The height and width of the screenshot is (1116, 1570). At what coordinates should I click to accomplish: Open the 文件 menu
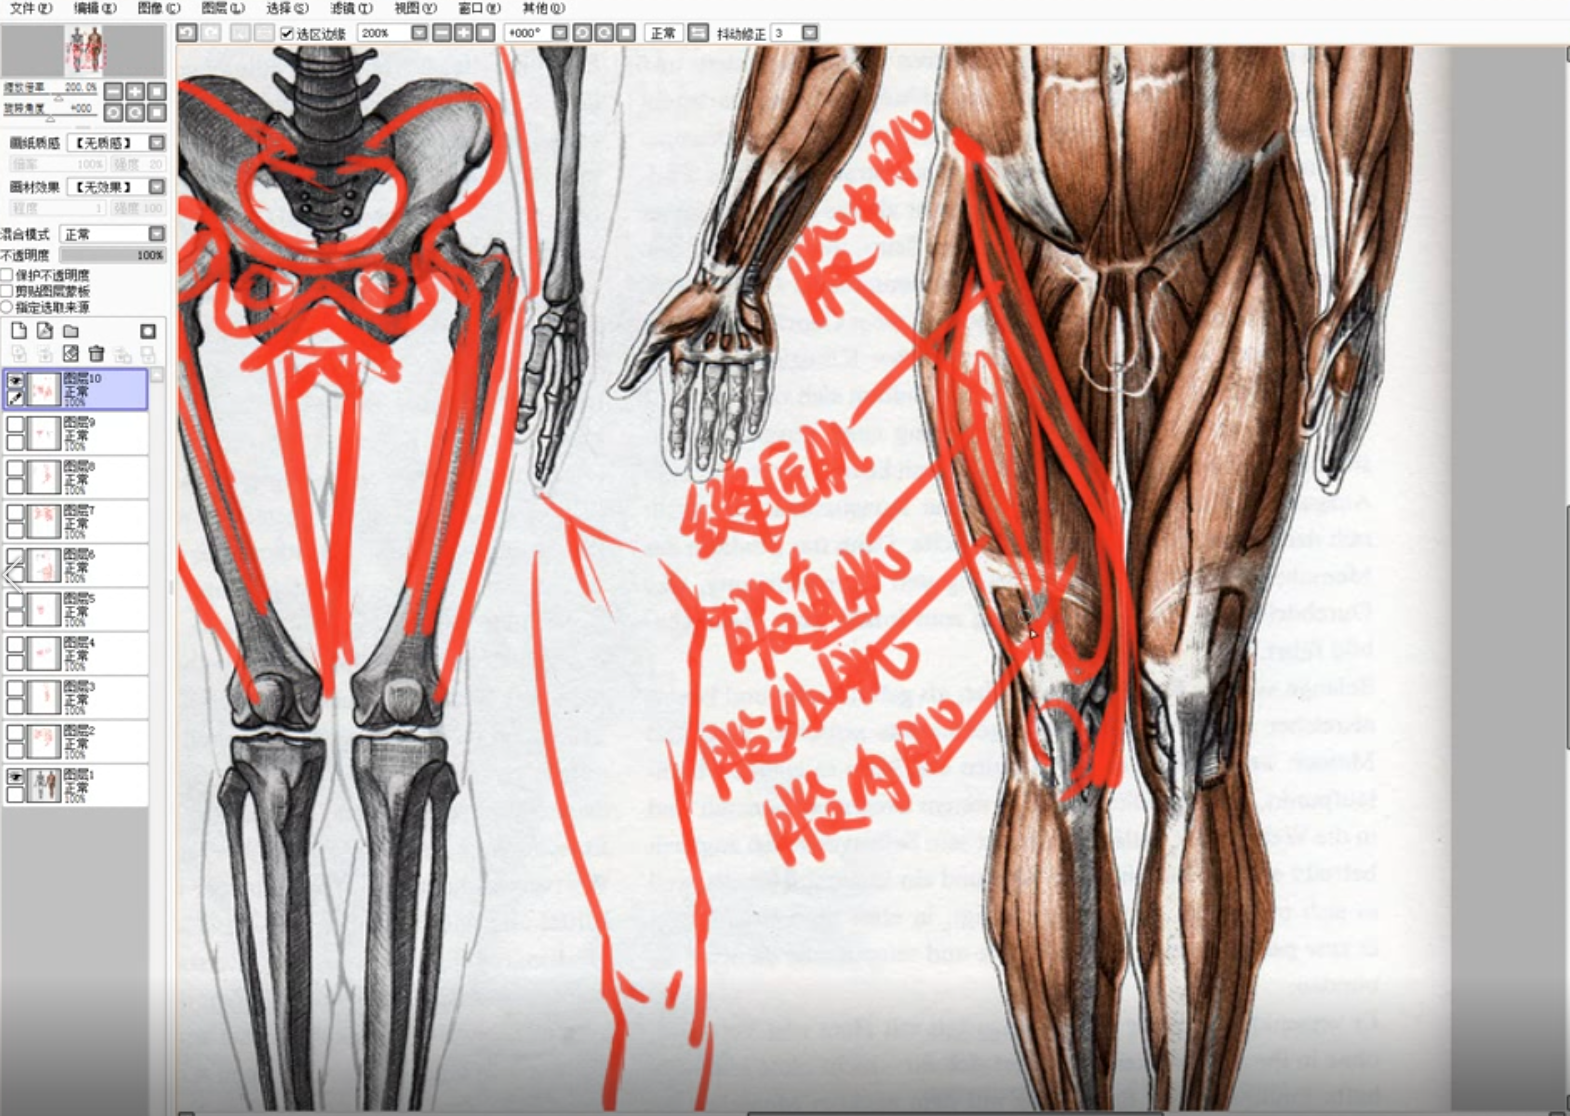click(30, 8)
